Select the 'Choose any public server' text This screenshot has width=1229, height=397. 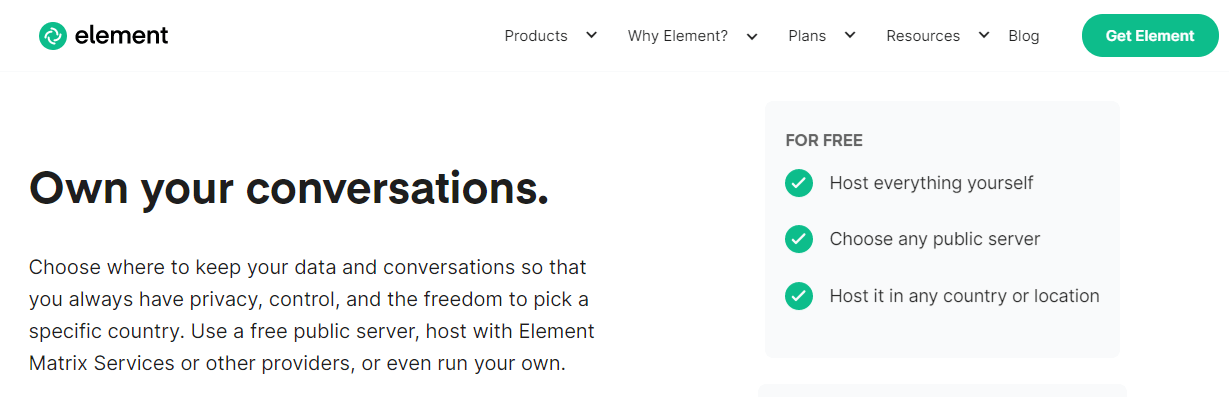pyautogui.click(x=935, y=240)
